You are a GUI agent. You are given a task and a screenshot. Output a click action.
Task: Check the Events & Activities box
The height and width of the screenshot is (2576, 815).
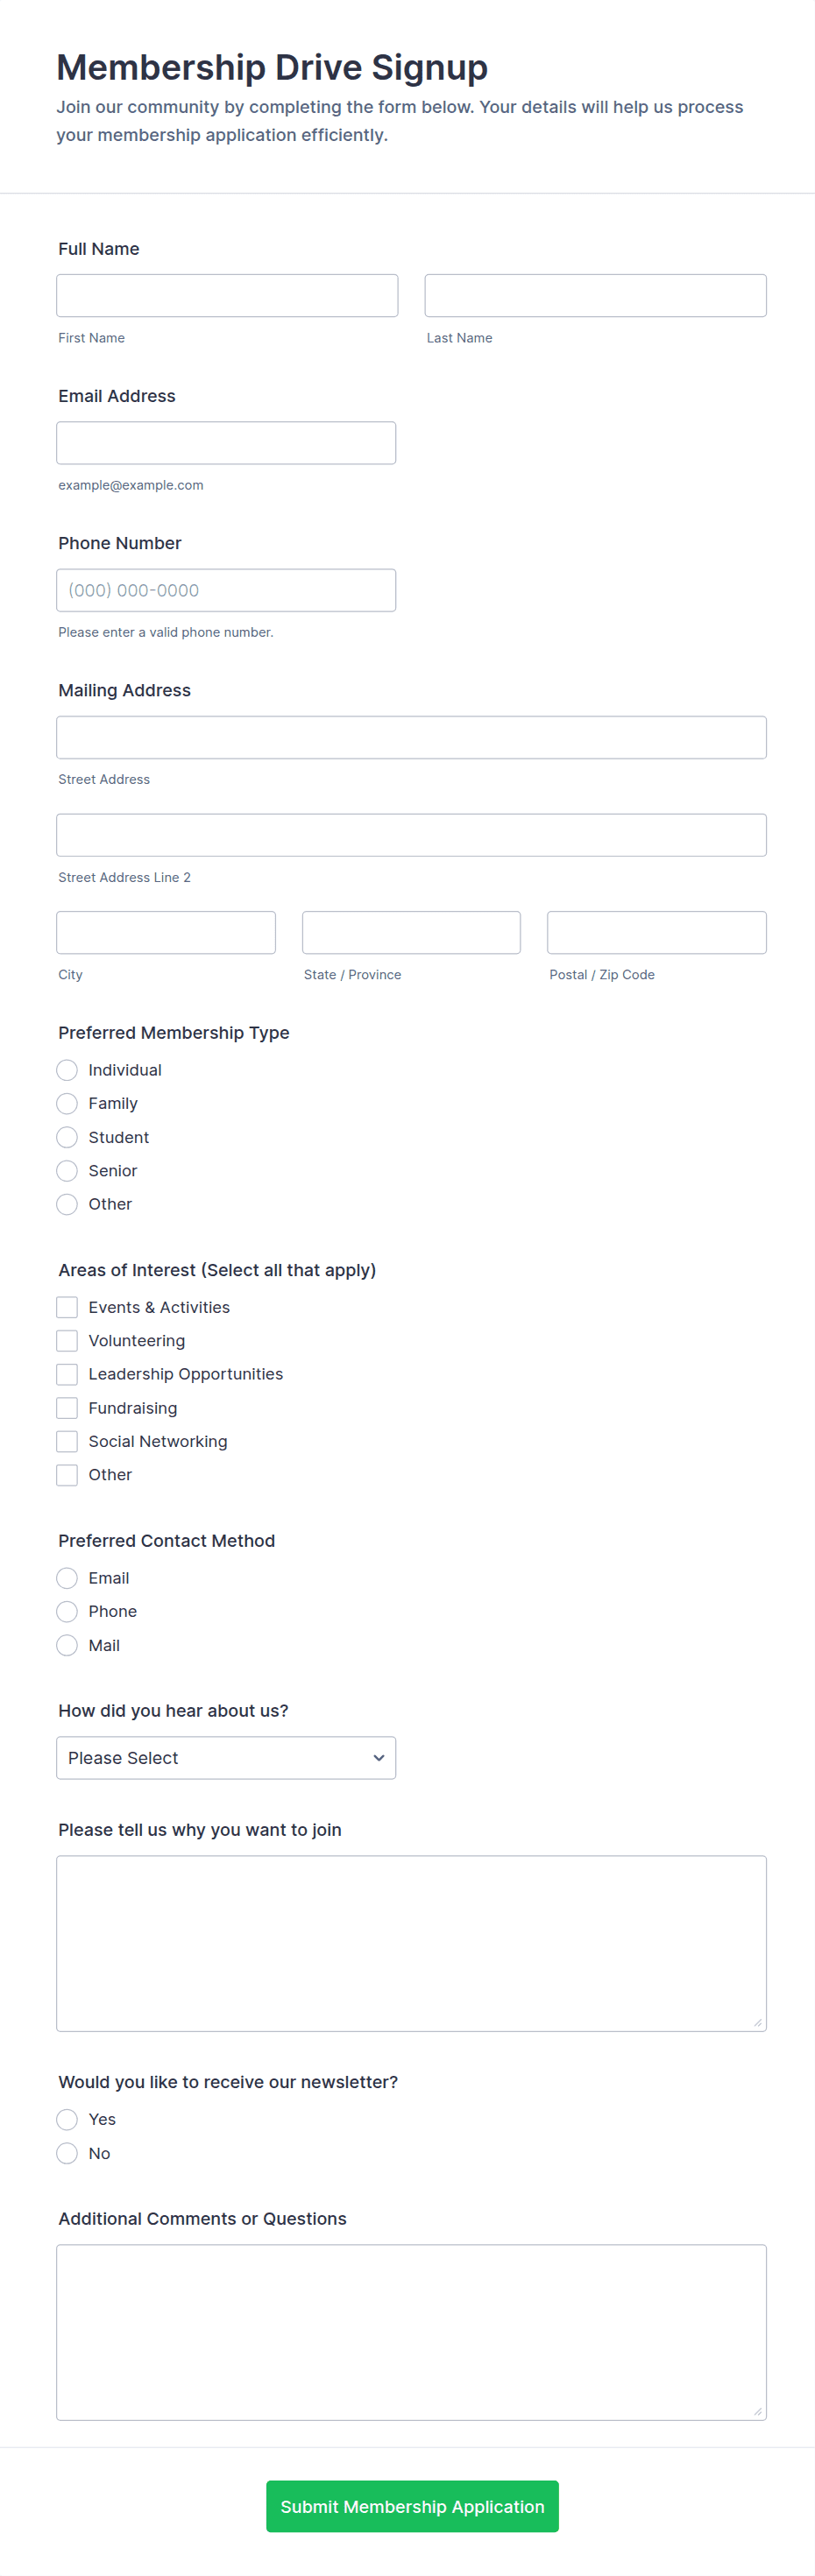tap(67, 1307)
